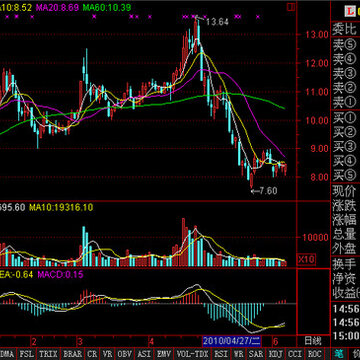Viewport: 360px width, 360px height.
Task: Click the 涨幅 percent change label
Action: click(344, 220)
